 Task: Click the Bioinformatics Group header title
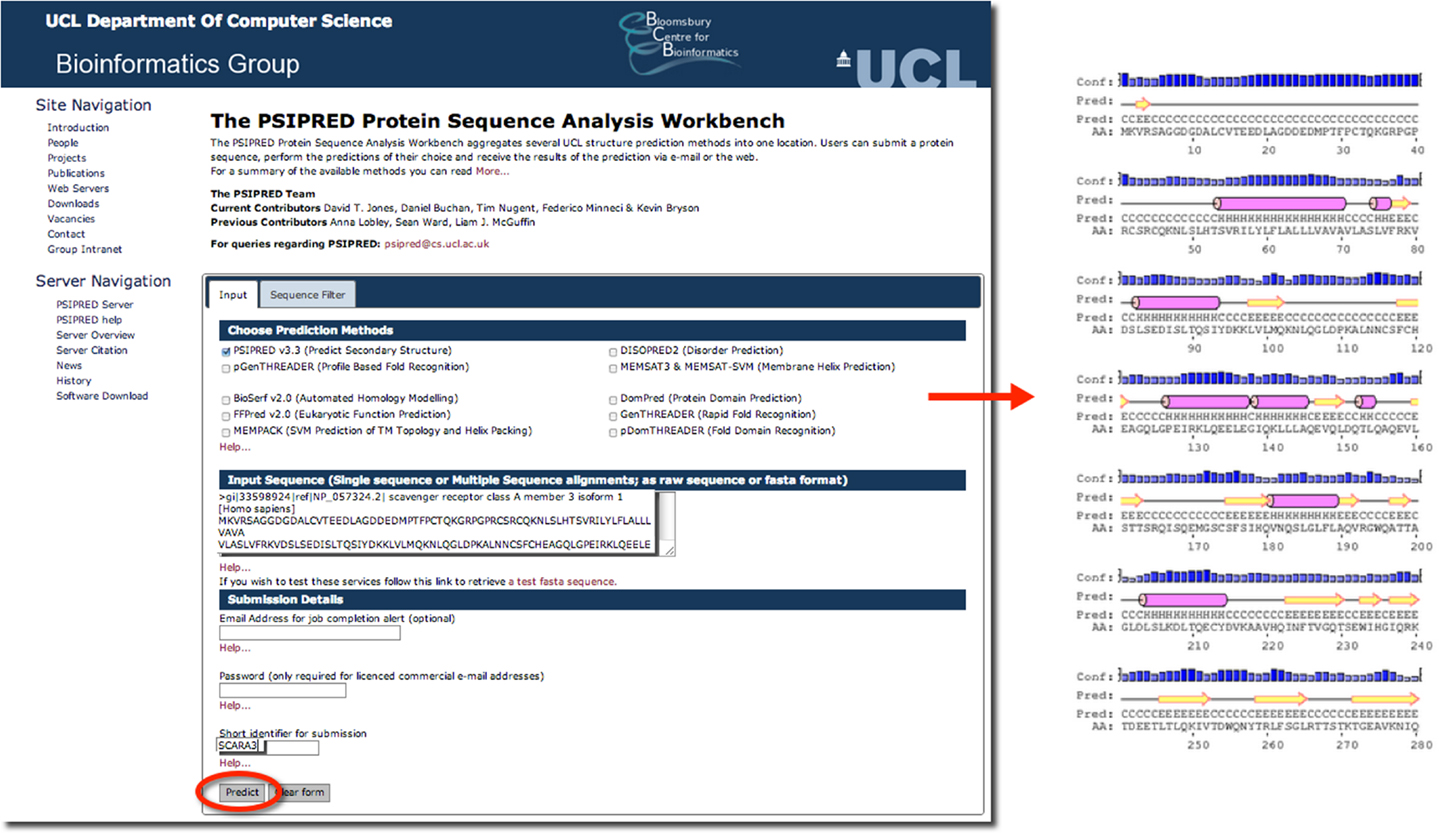click(x=177, y=65)
